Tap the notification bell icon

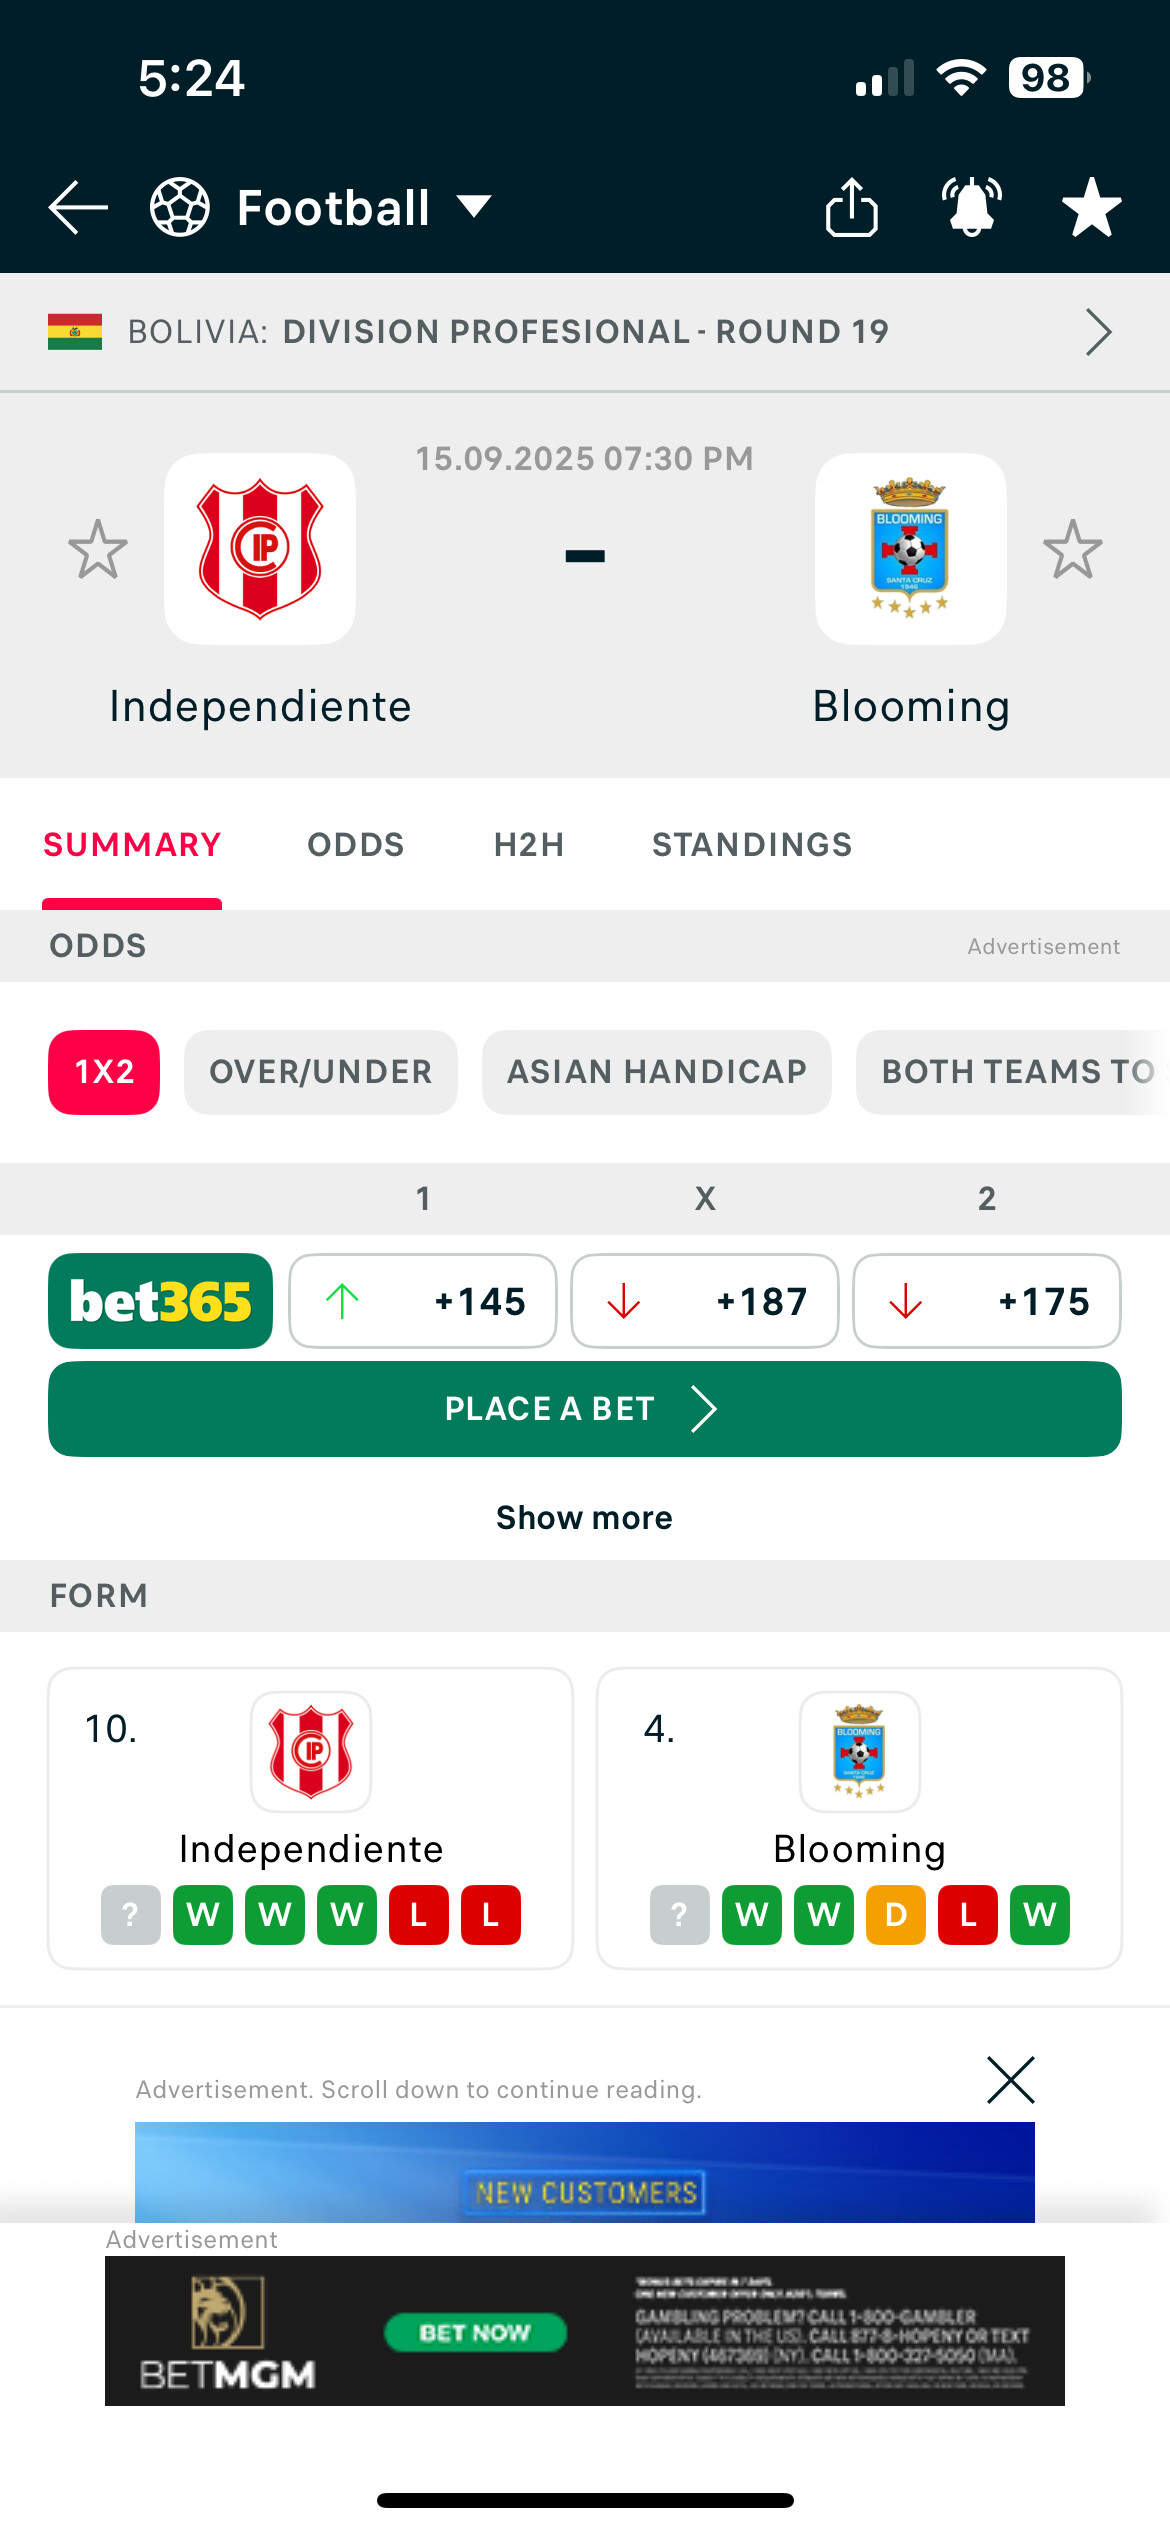971,207
